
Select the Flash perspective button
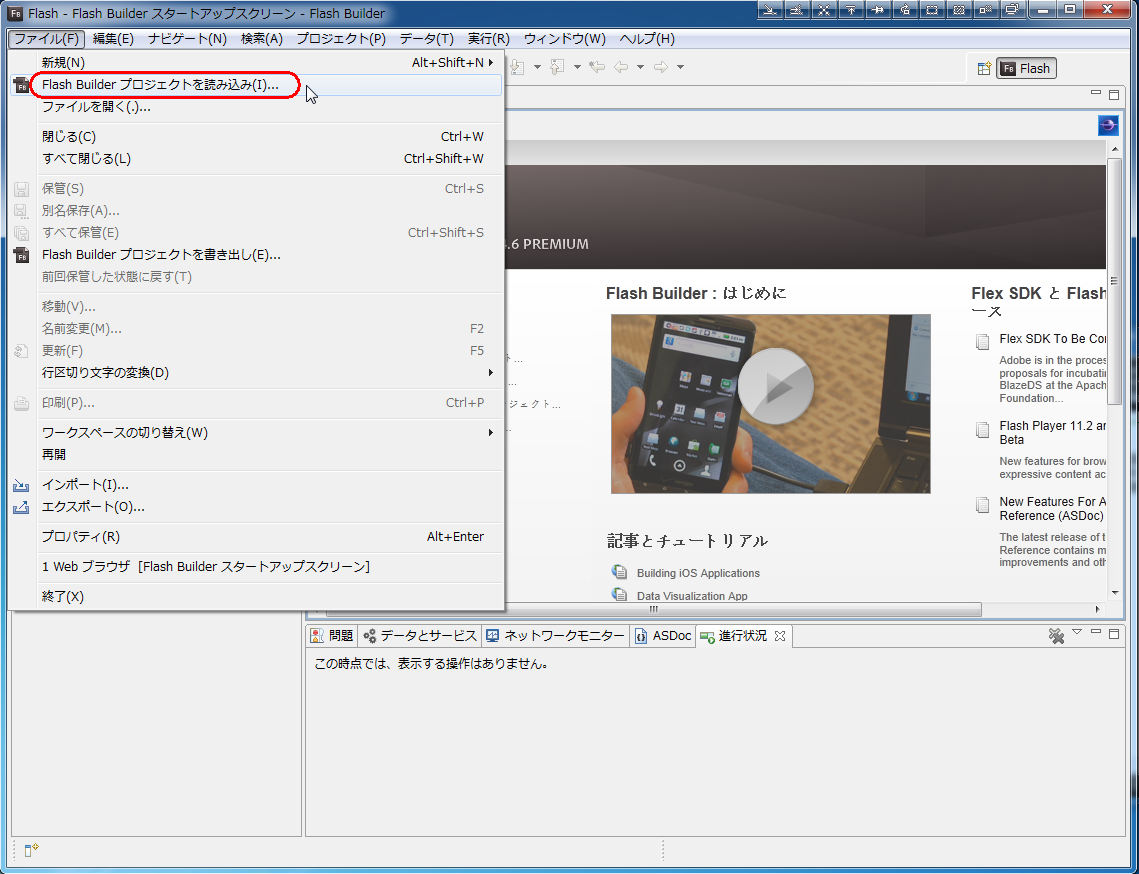coord(1026,68)
